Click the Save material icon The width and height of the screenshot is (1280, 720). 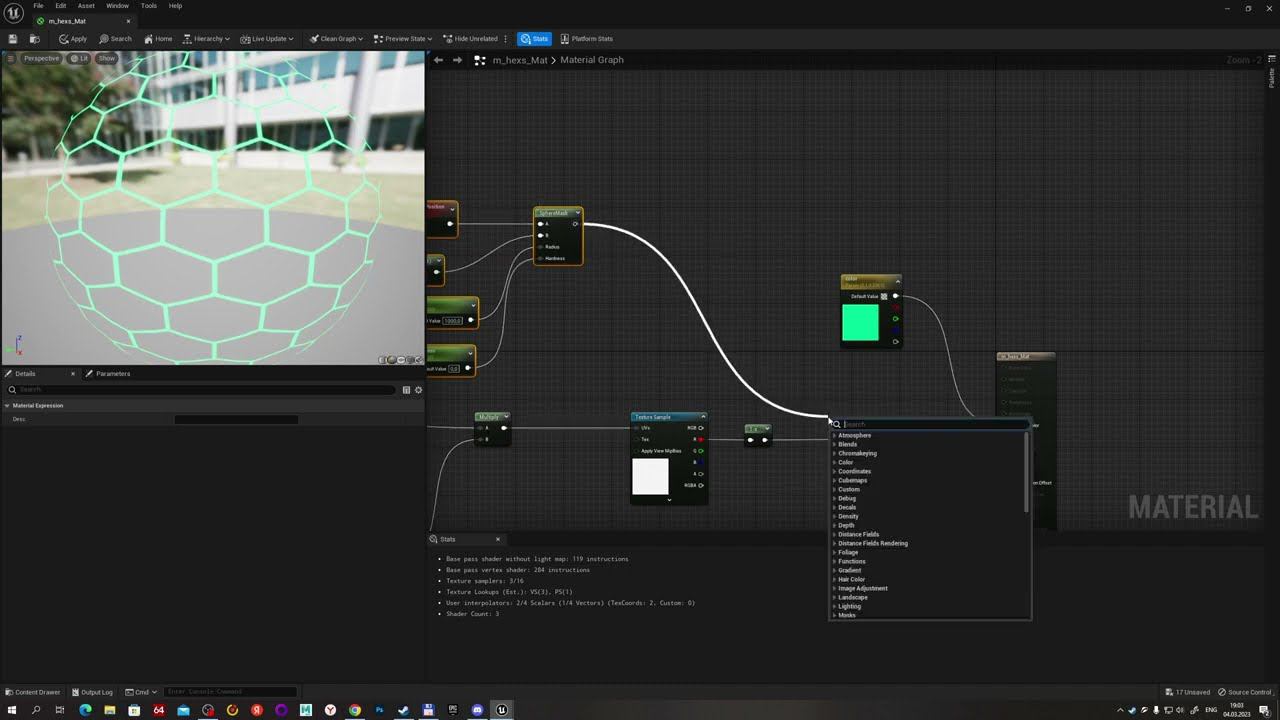14,39
